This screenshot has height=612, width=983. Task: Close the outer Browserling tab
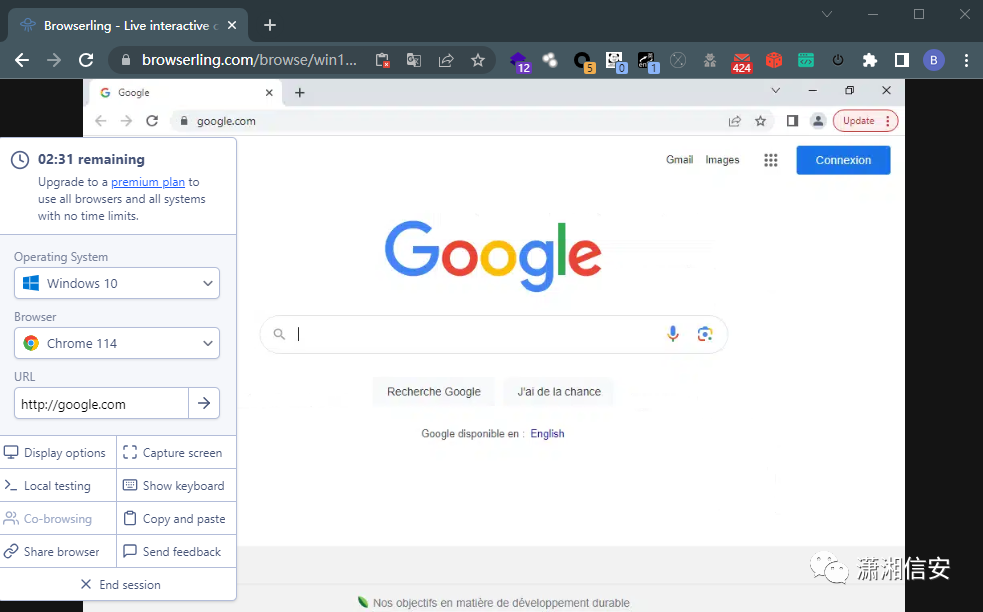232,25
